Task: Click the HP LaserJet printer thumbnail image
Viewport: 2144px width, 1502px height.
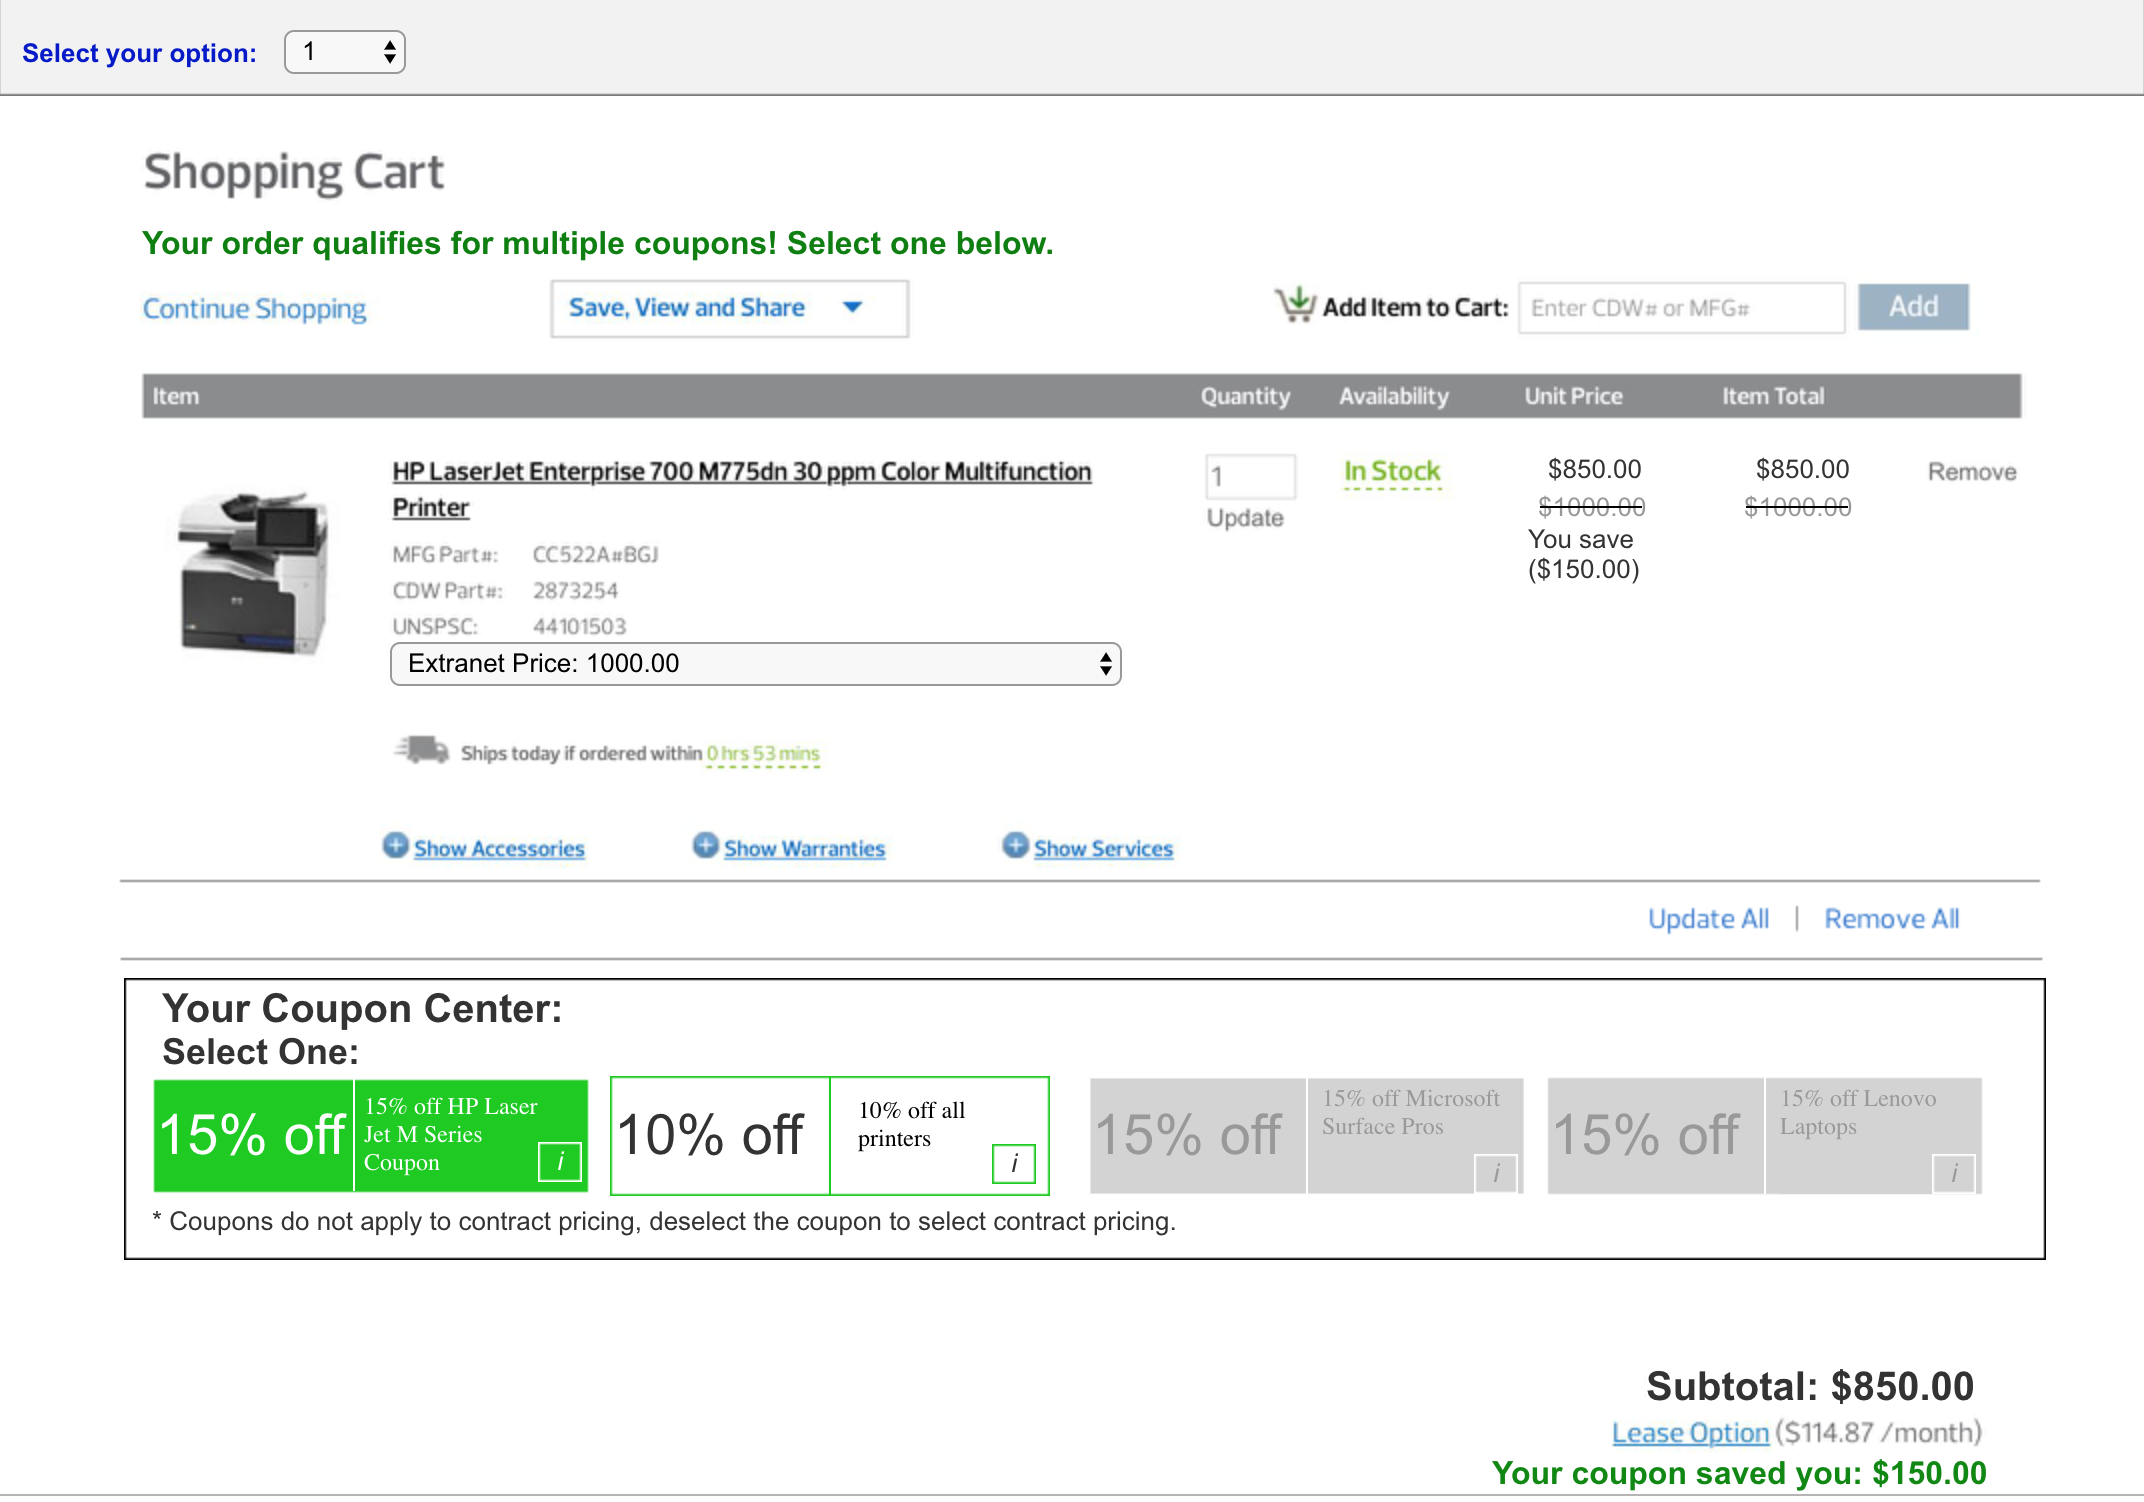Action: coord(254,572)
